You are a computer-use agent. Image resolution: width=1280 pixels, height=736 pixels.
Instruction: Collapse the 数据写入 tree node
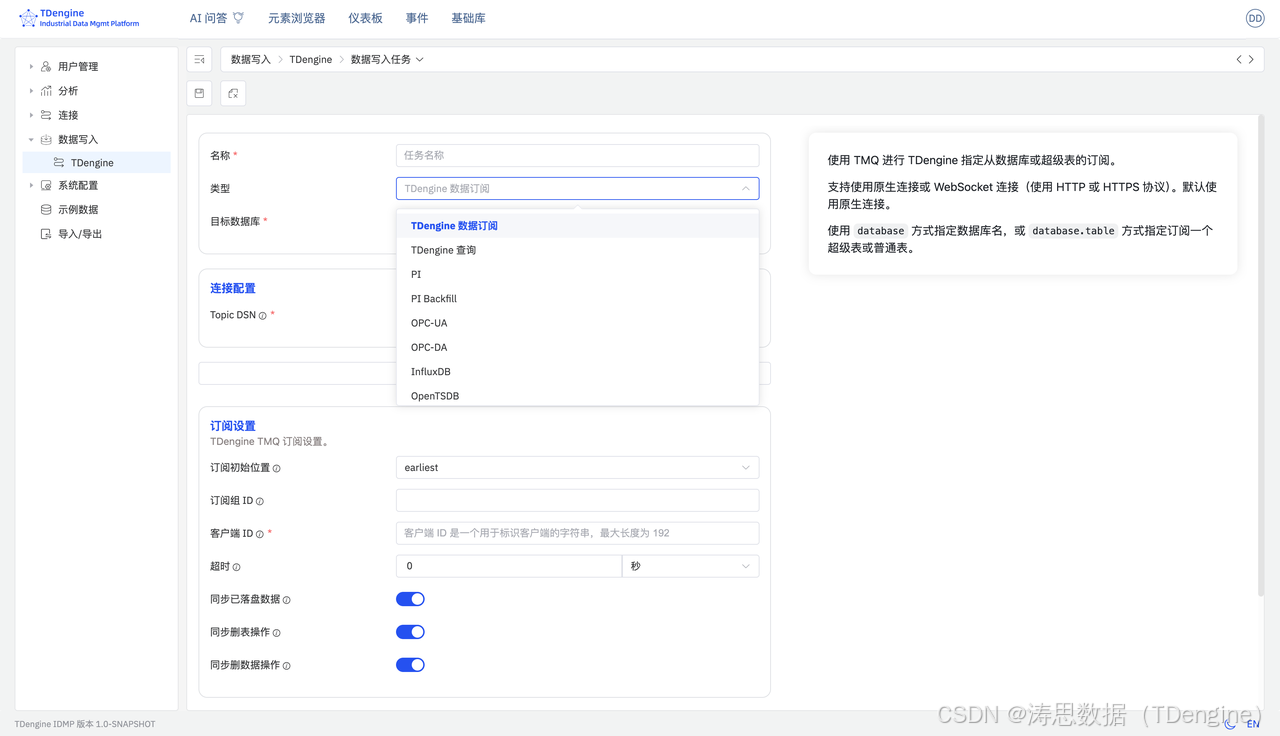point(31,139)
